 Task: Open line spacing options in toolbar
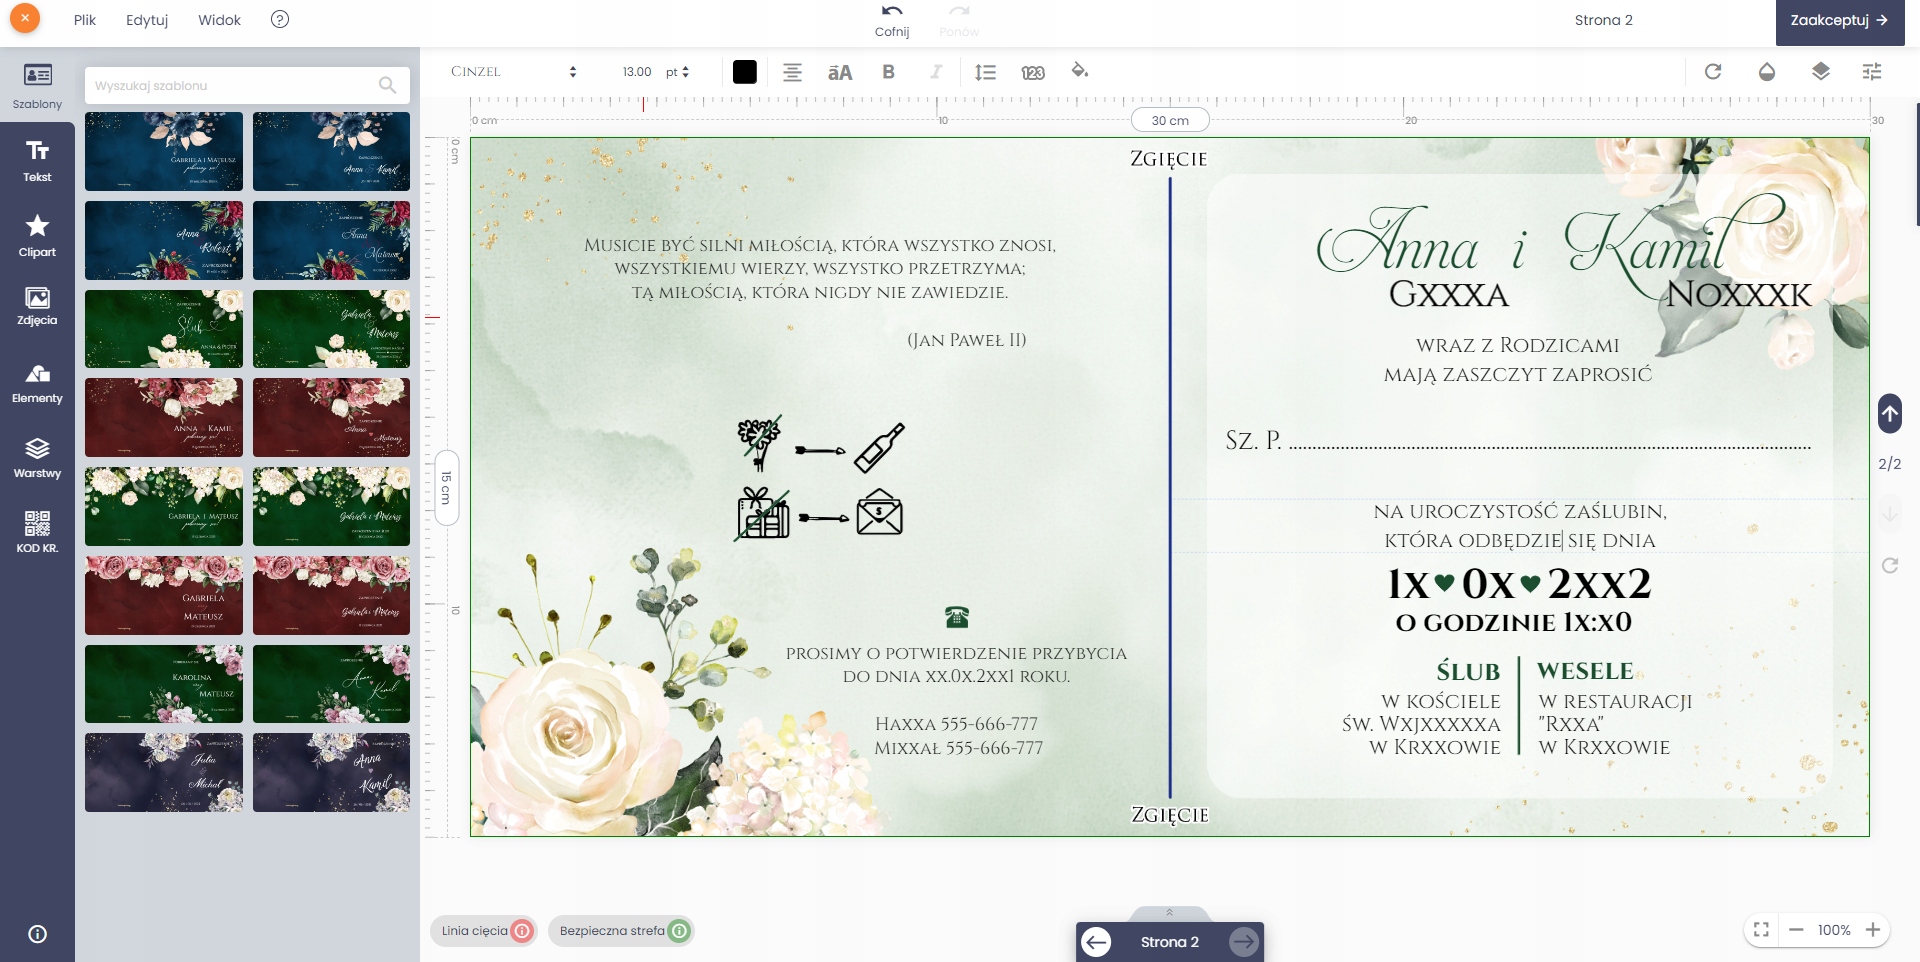(x=985, y=72)
